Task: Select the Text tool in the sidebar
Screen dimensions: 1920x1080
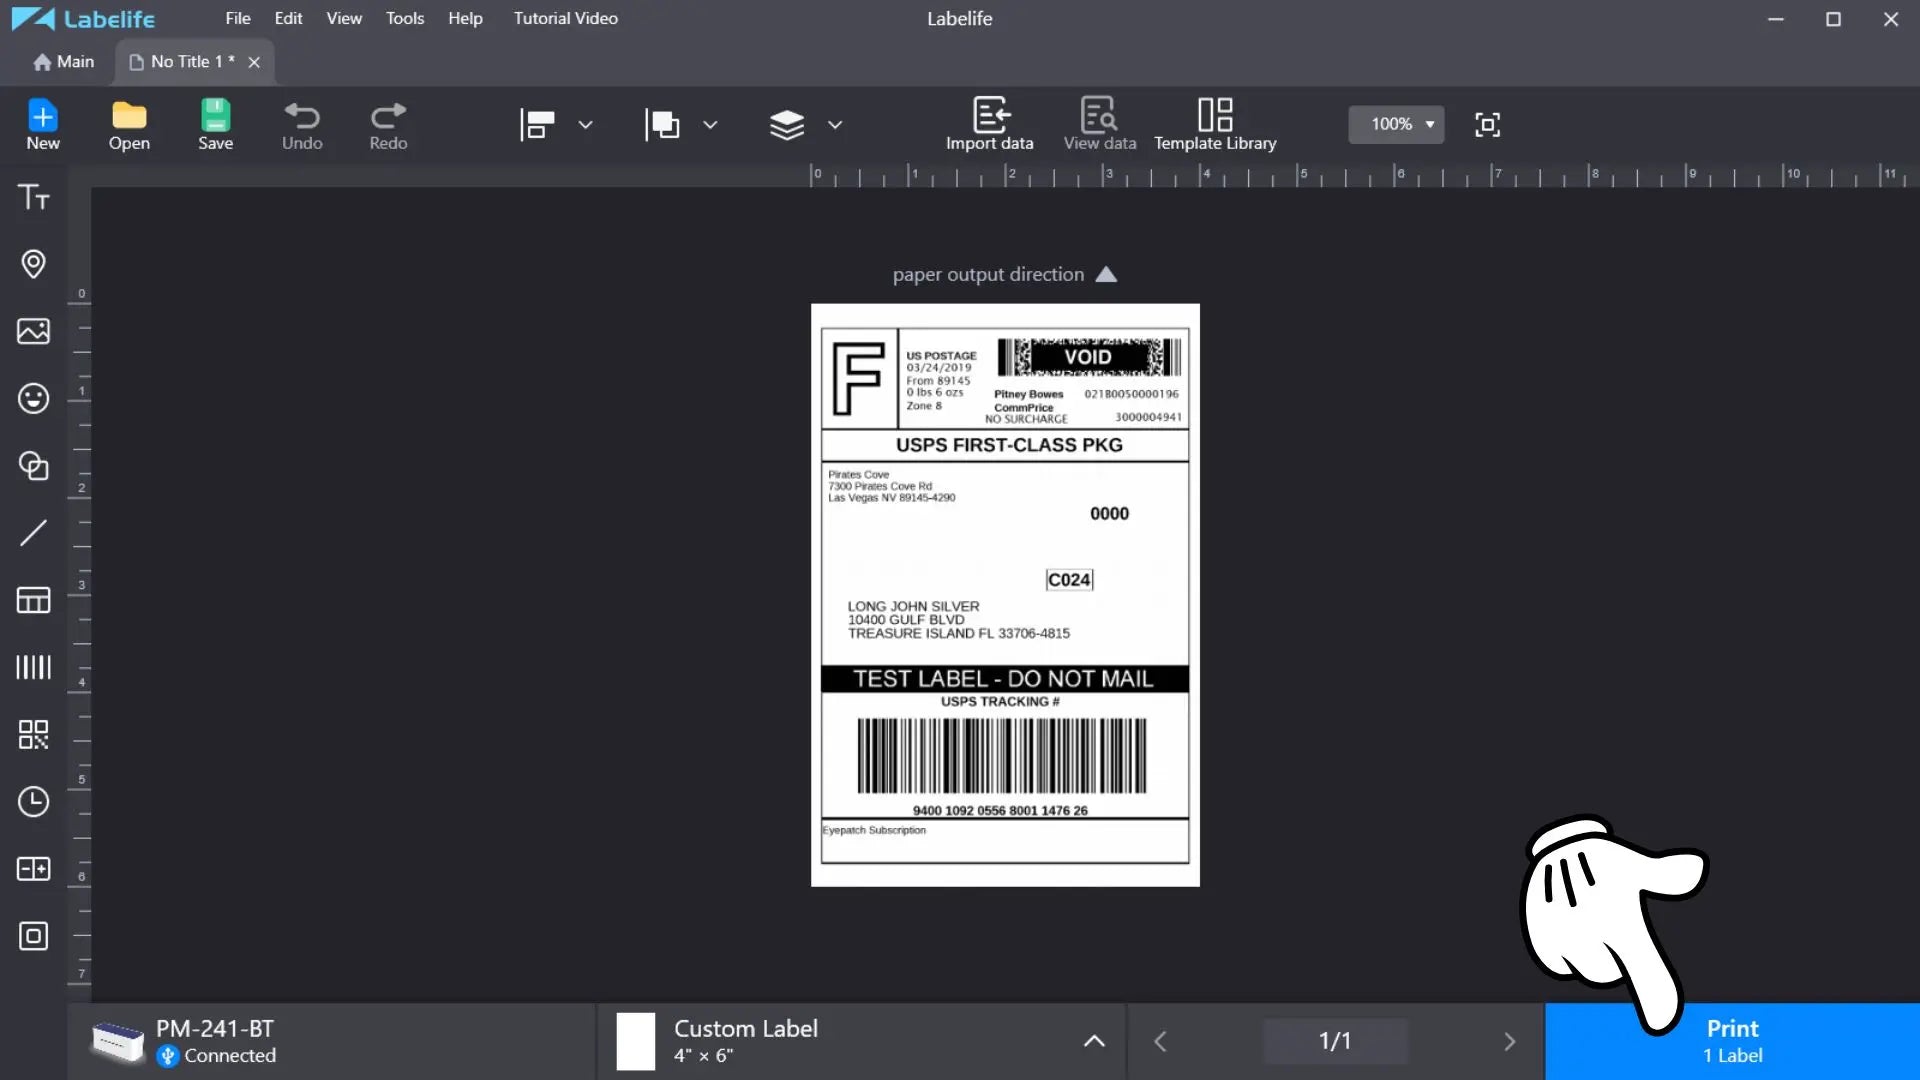Action: [33, 197]
